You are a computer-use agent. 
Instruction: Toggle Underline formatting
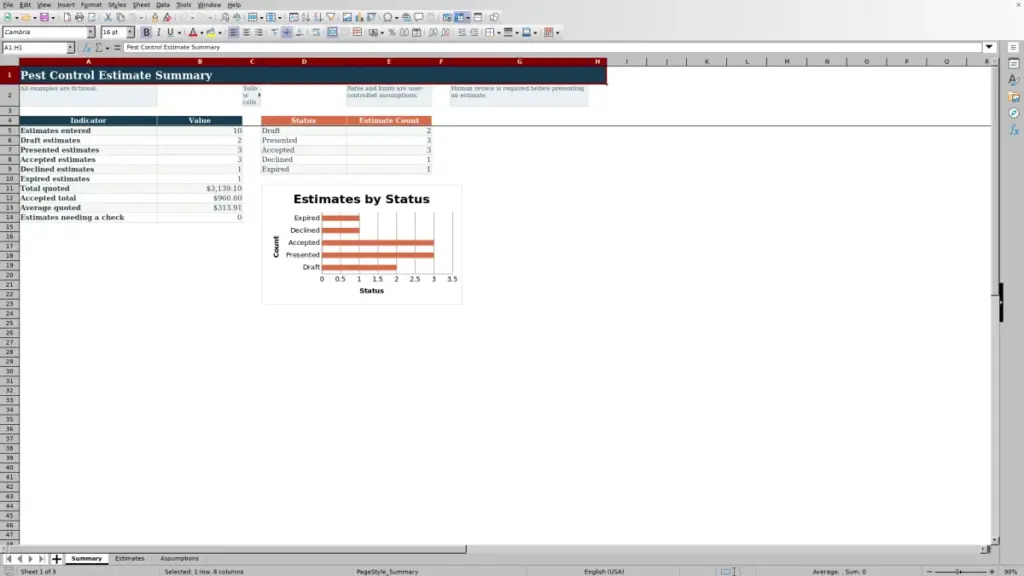tap(170, 32)
